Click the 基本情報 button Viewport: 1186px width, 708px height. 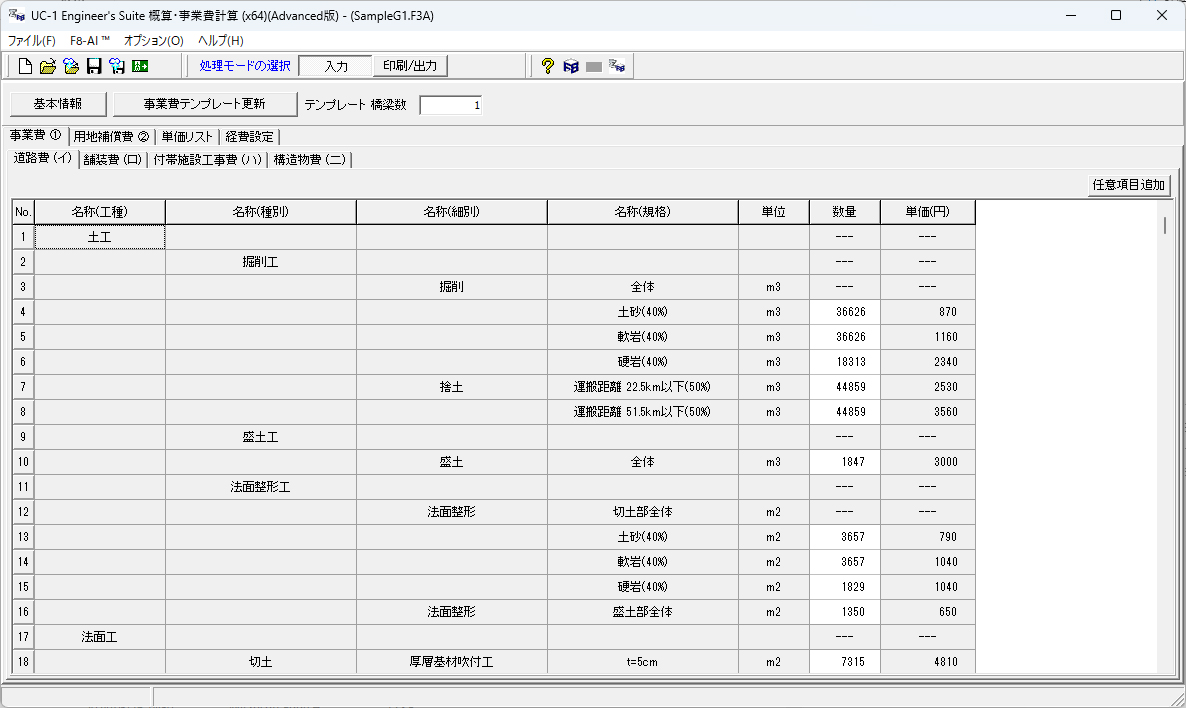pos(57,104)
